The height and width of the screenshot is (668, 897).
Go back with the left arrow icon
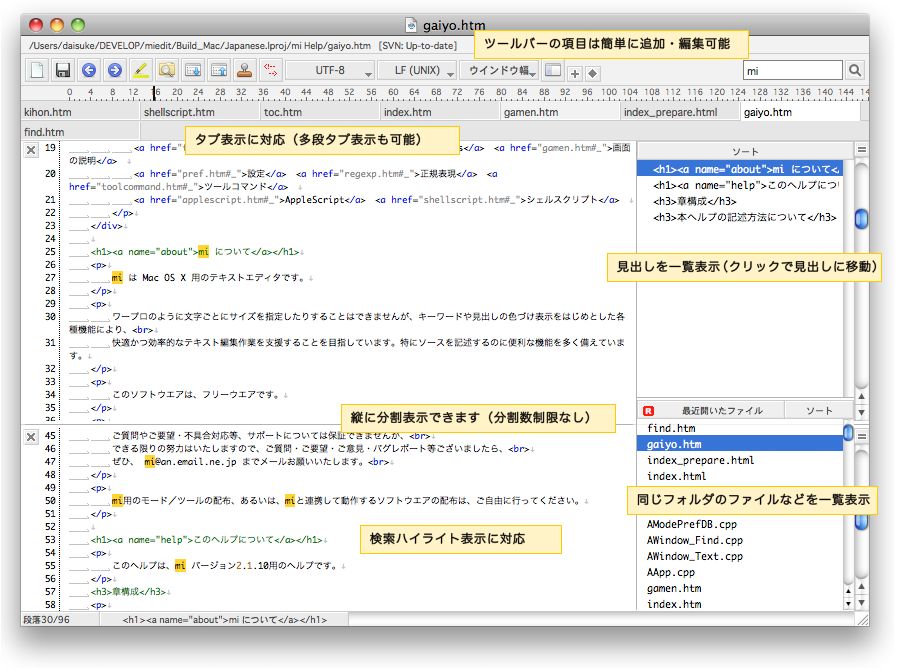click(x=89, y=71)
